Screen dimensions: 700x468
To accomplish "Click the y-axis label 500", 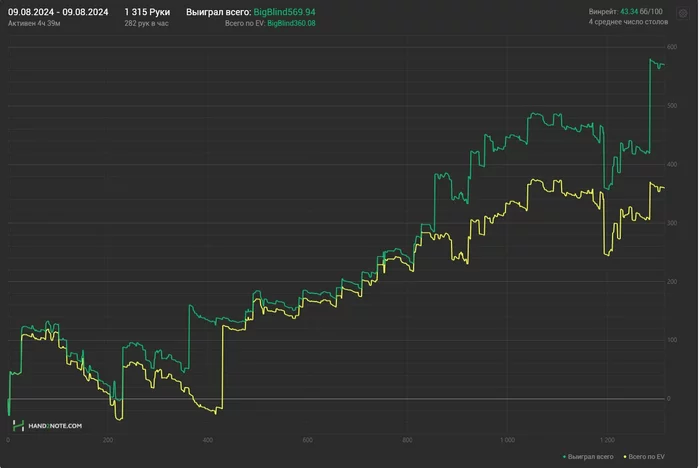I will [672, 106].
